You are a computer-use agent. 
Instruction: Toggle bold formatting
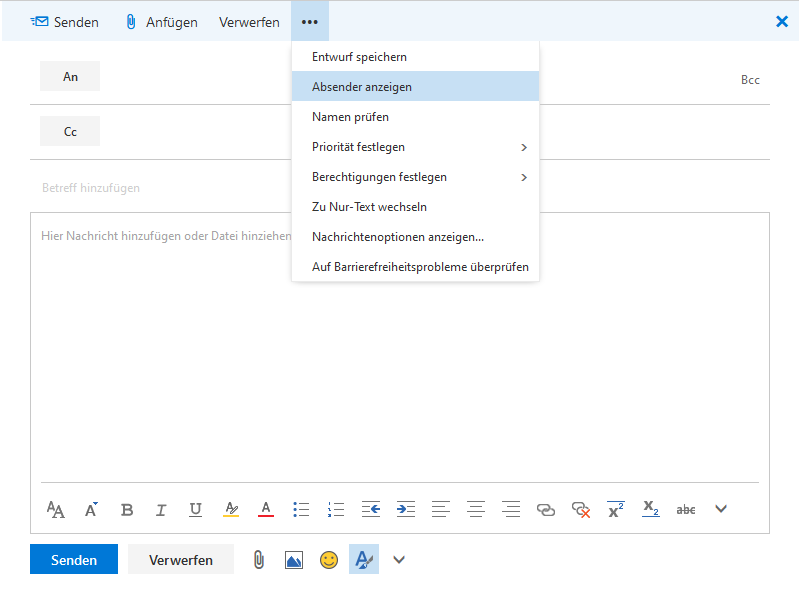coord(127,509)
